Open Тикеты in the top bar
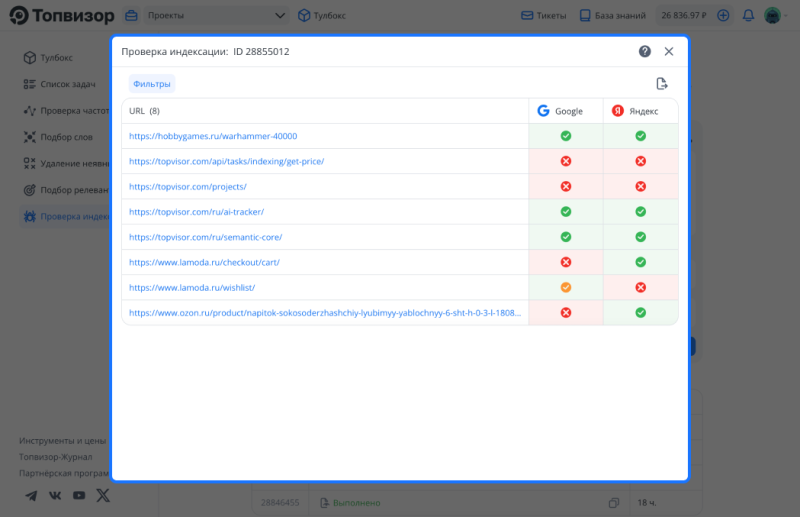The width and height of the screenshot is (800, 517). (544, 15)
